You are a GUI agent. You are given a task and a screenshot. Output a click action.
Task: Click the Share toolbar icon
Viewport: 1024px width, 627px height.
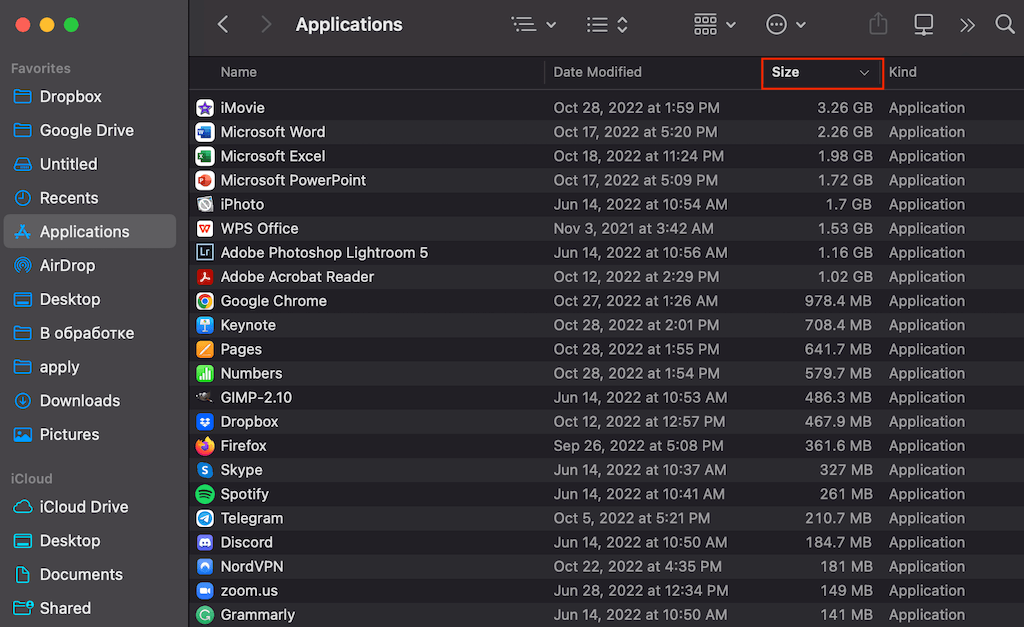tap(878, 24)
